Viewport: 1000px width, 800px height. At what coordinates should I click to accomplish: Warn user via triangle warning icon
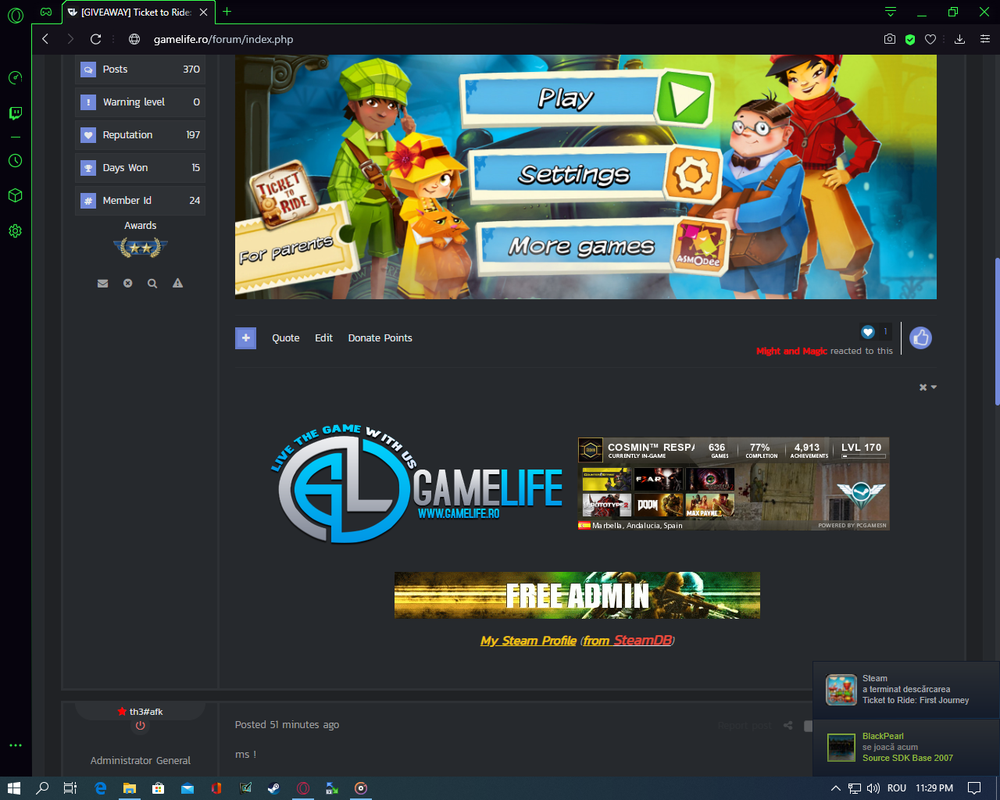click(178, 283)
